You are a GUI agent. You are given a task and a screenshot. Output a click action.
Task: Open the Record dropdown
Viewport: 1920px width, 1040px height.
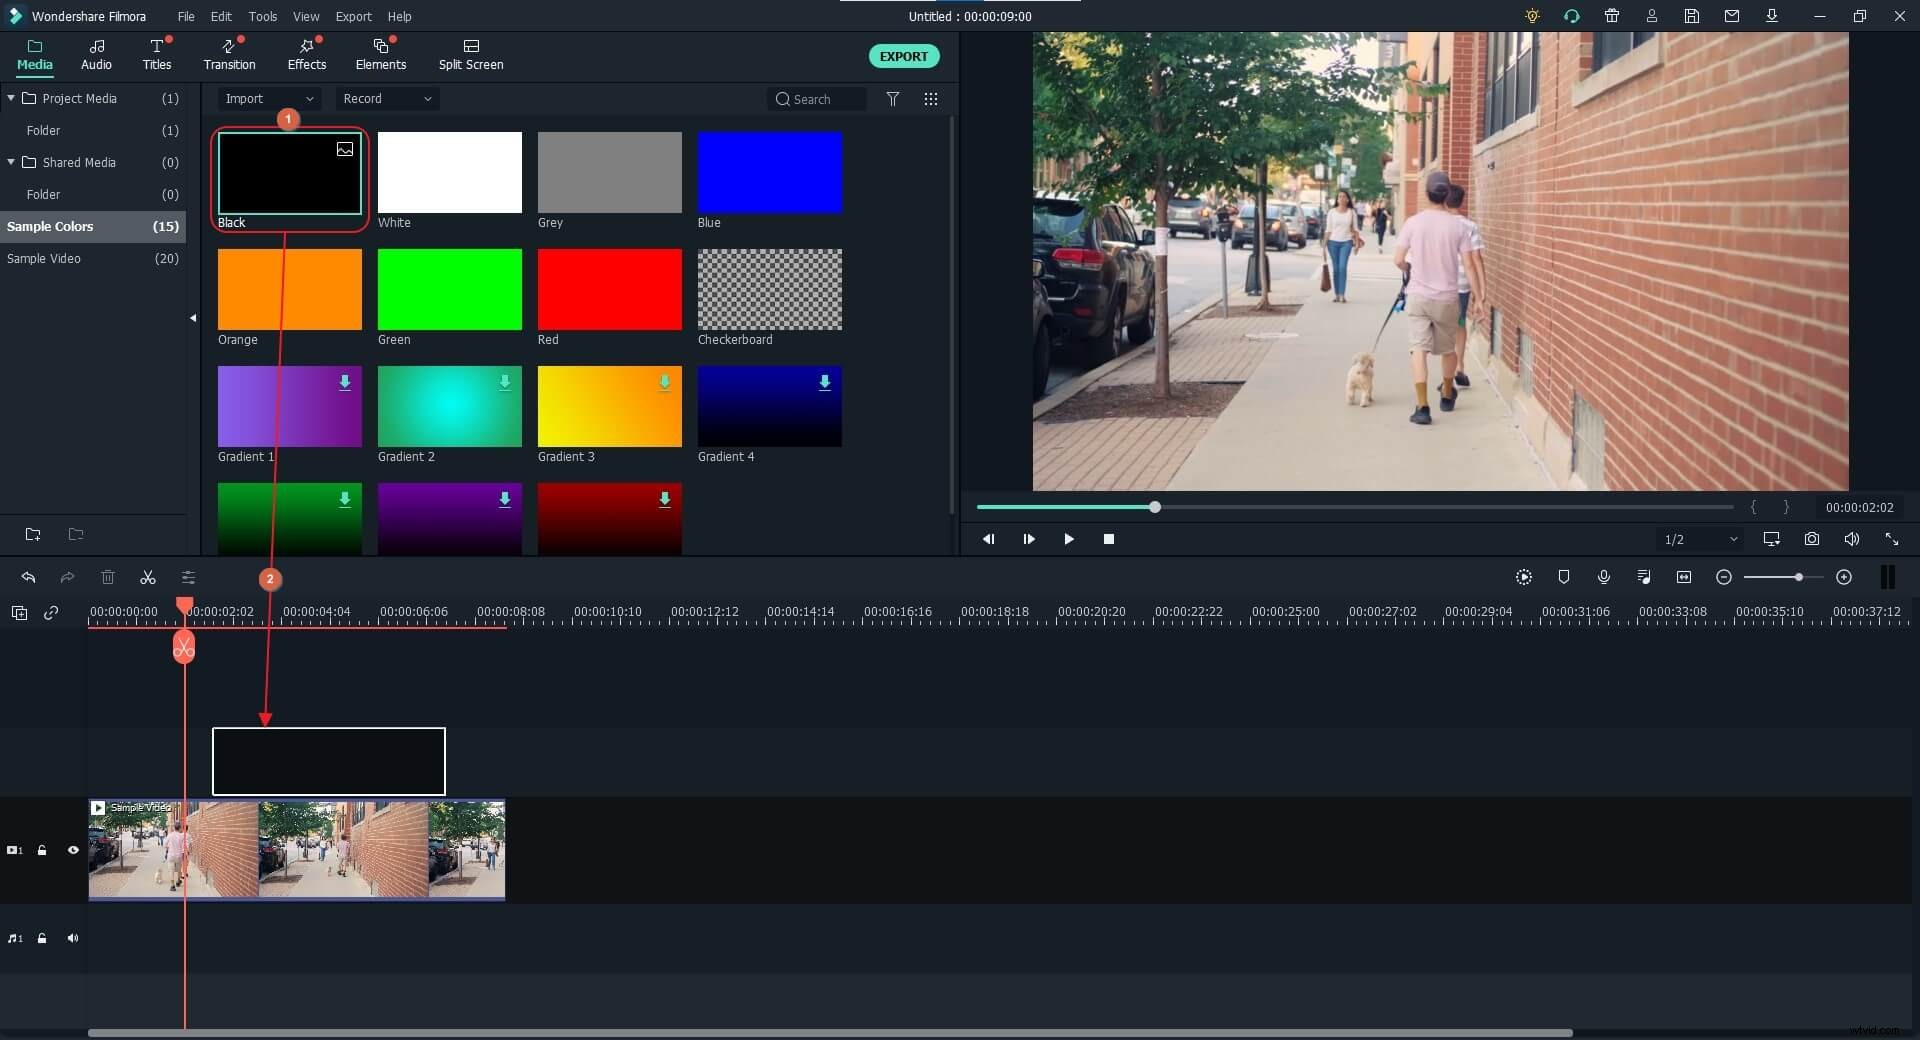(x=387, y=98)
